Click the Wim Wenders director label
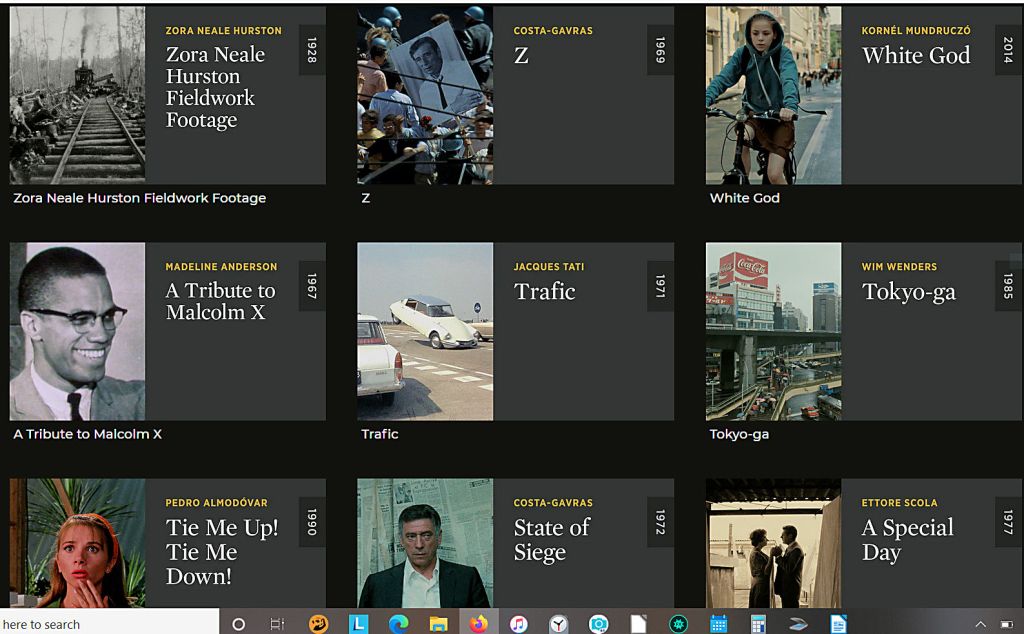The height and width of the screenshot is (634, 1024). click(899, 267)
